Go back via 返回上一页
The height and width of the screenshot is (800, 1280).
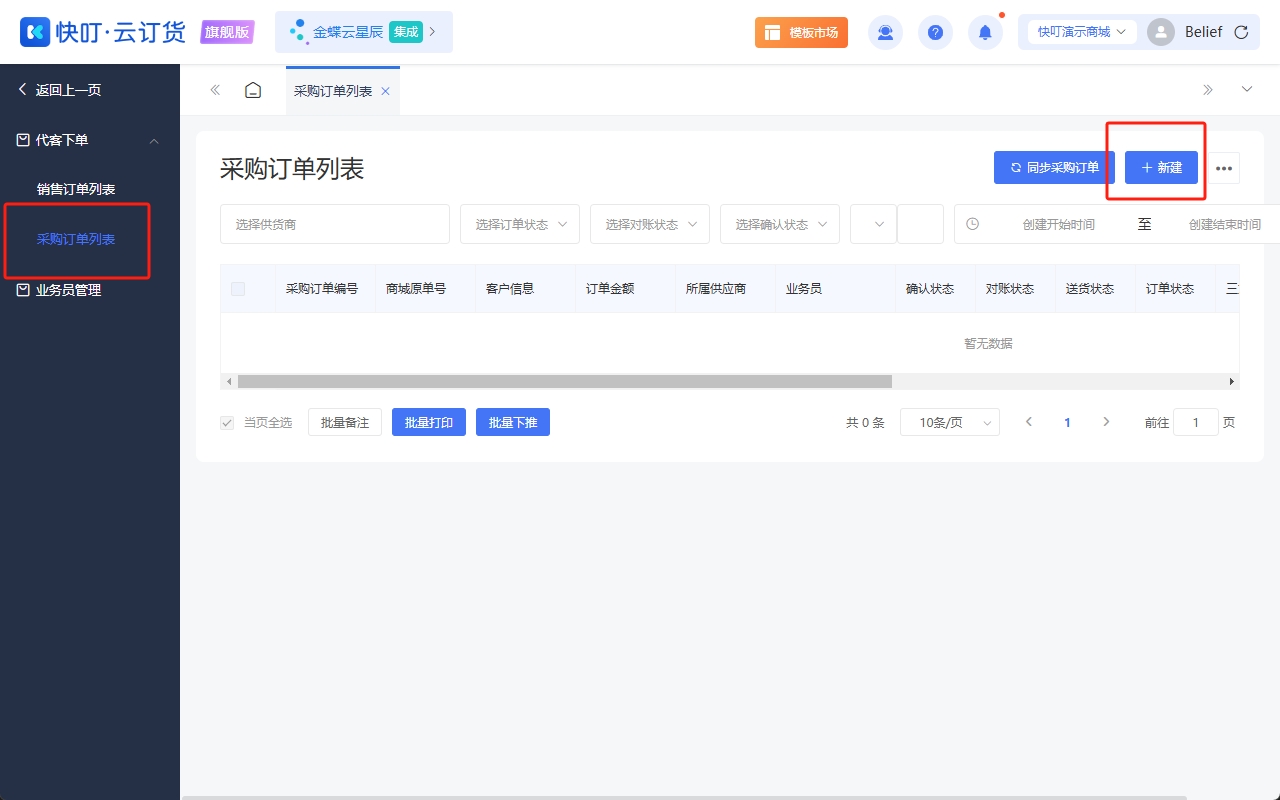60,90
